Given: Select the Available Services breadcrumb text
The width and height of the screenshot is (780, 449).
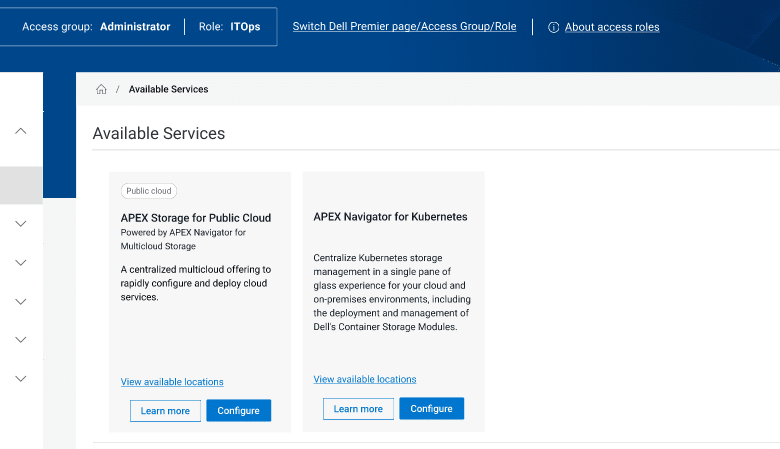Looking at the screenshot, I should (x=168, y=89).
